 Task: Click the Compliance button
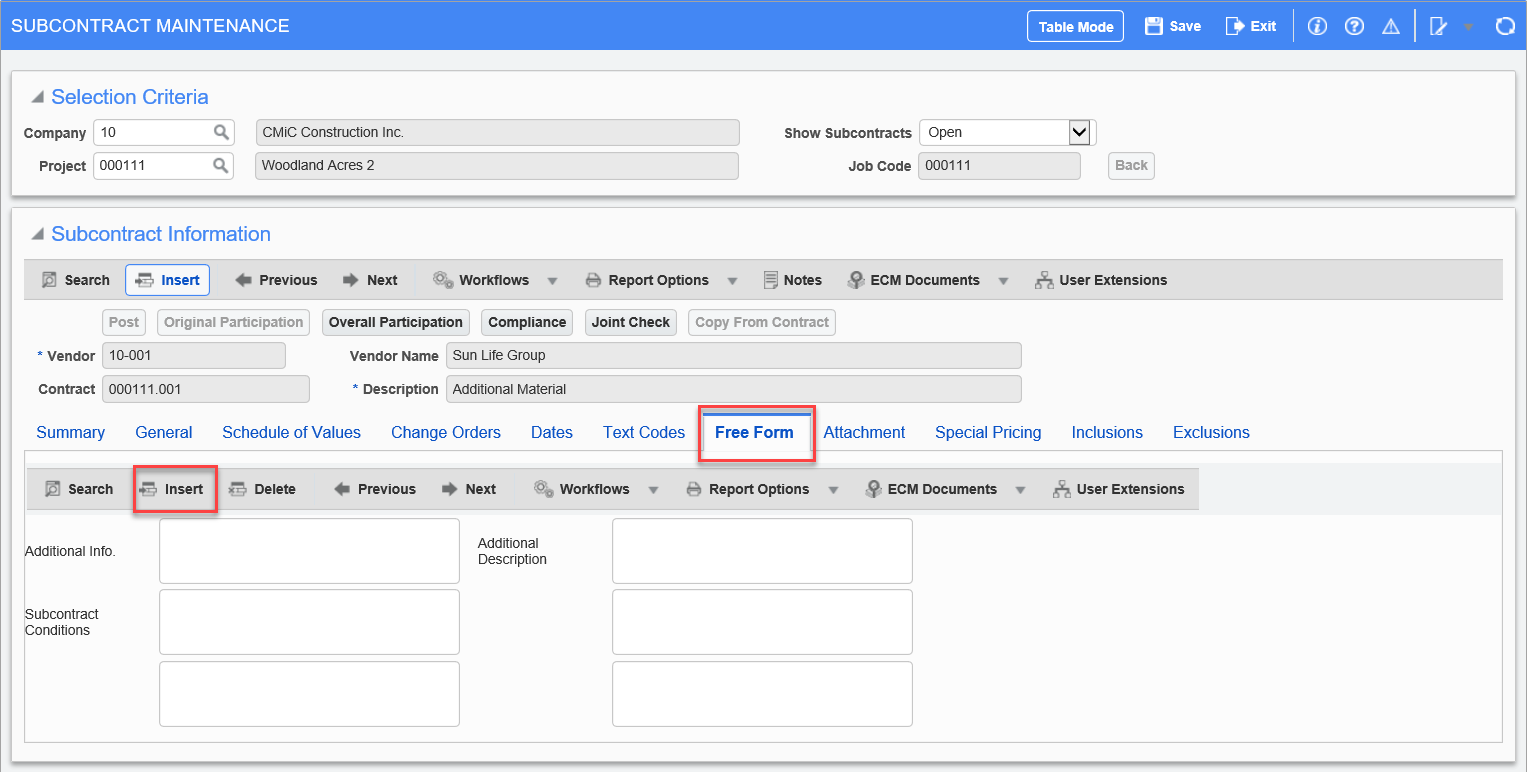(527, 322)
